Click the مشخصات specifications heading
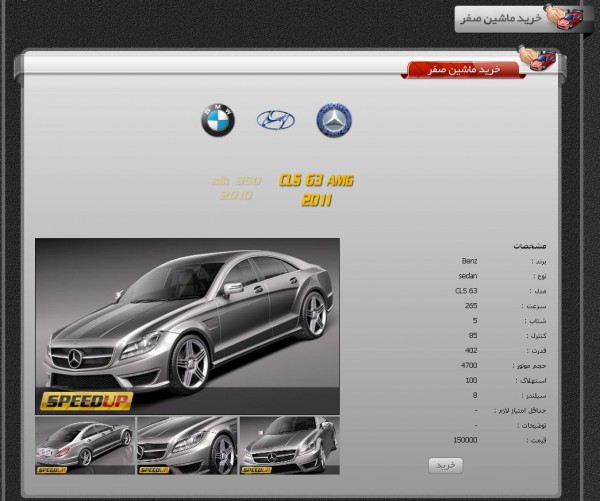Viewport: 600px width, 501px height. [530, 246]
